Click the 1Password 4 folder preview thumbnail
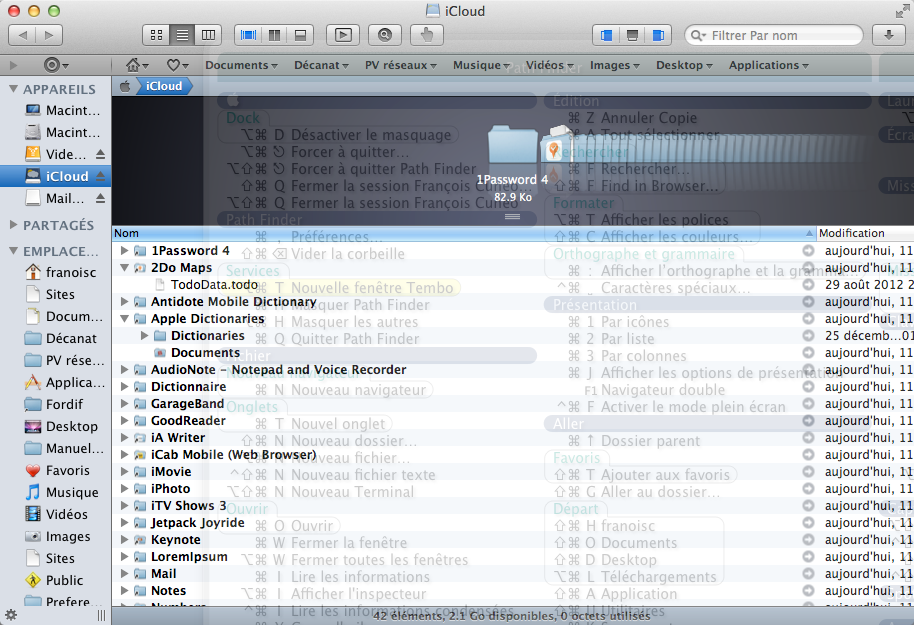 click(512, 144)
